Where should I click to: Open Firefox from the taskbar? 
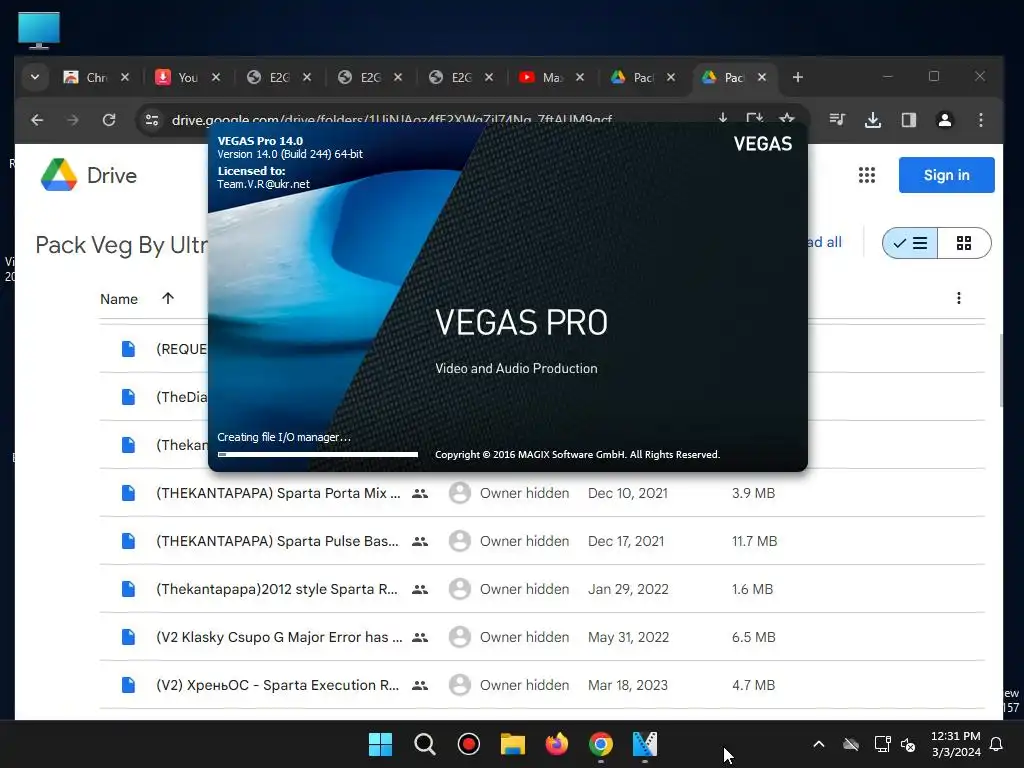point(556,744)
